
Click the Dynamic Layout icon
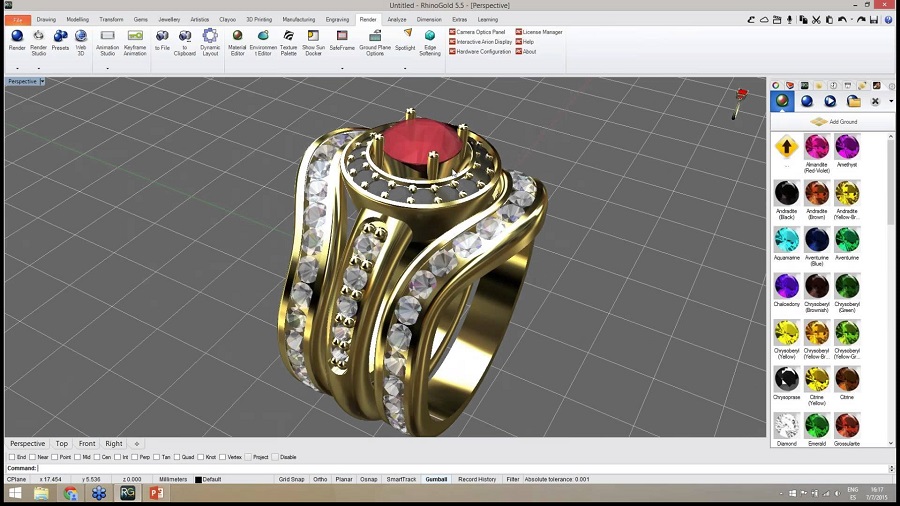click(210, 40)
